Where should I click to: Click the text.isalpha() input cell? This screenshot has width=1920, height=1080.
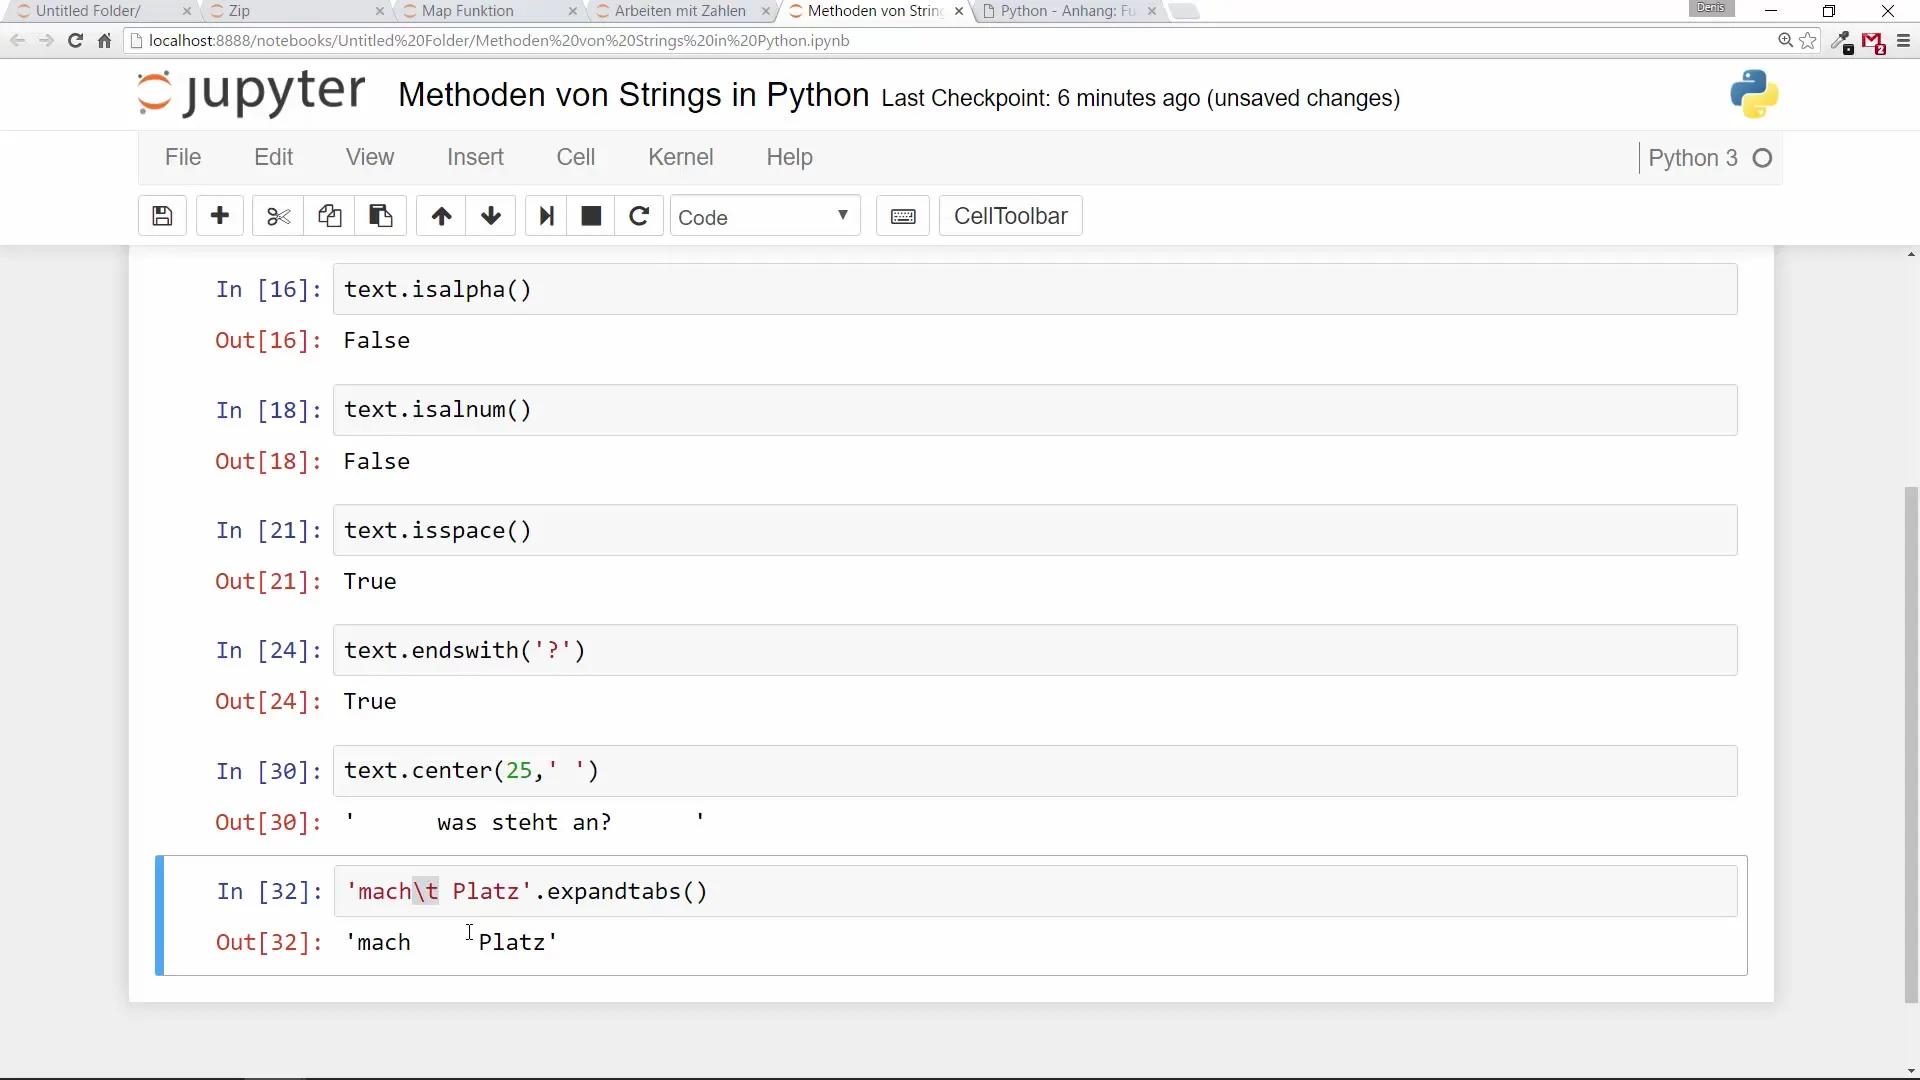coord(1035,289)
